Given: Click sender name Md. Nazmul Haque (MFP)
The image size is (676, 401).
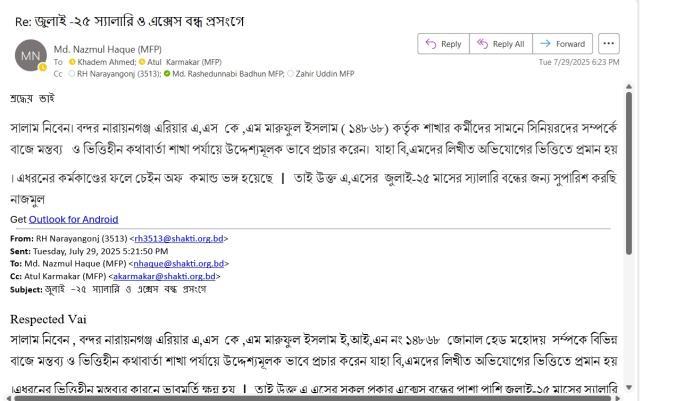Looking at the screenshot, I should [x=108, y=49].
